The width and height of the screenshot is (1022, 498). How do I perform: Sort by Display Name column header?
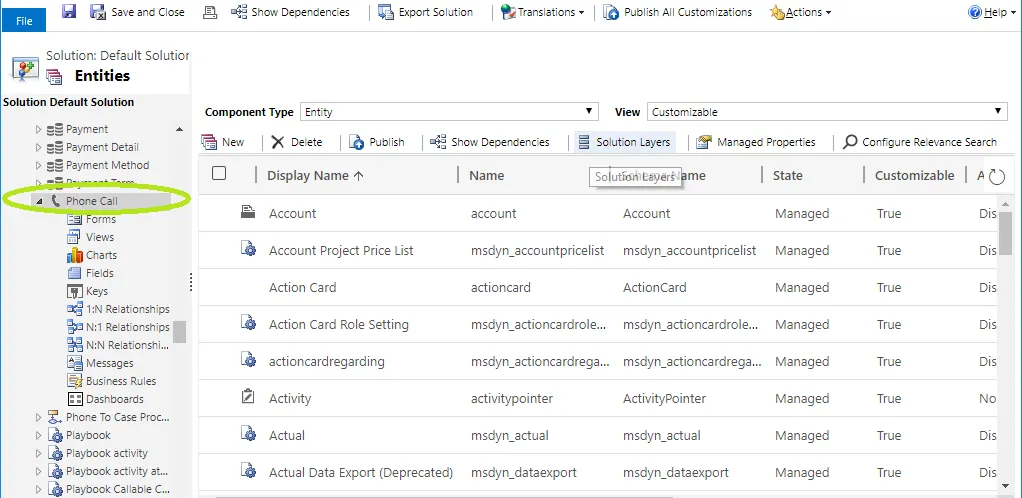click(315, 175)
